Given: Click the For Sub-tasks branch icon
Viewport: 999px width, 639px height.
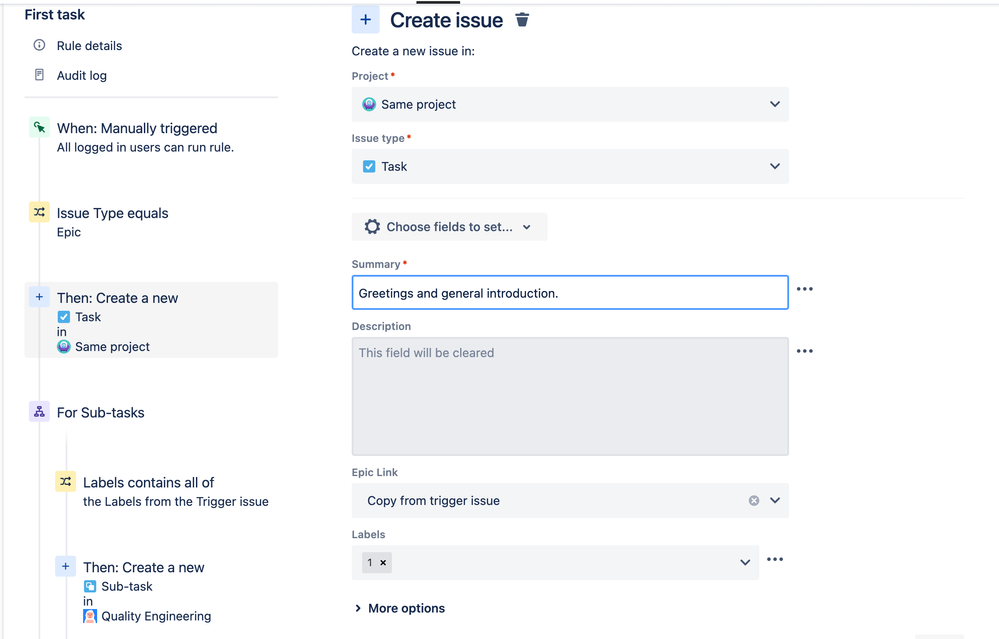Looking at the screenshot, I should [40, 412].
